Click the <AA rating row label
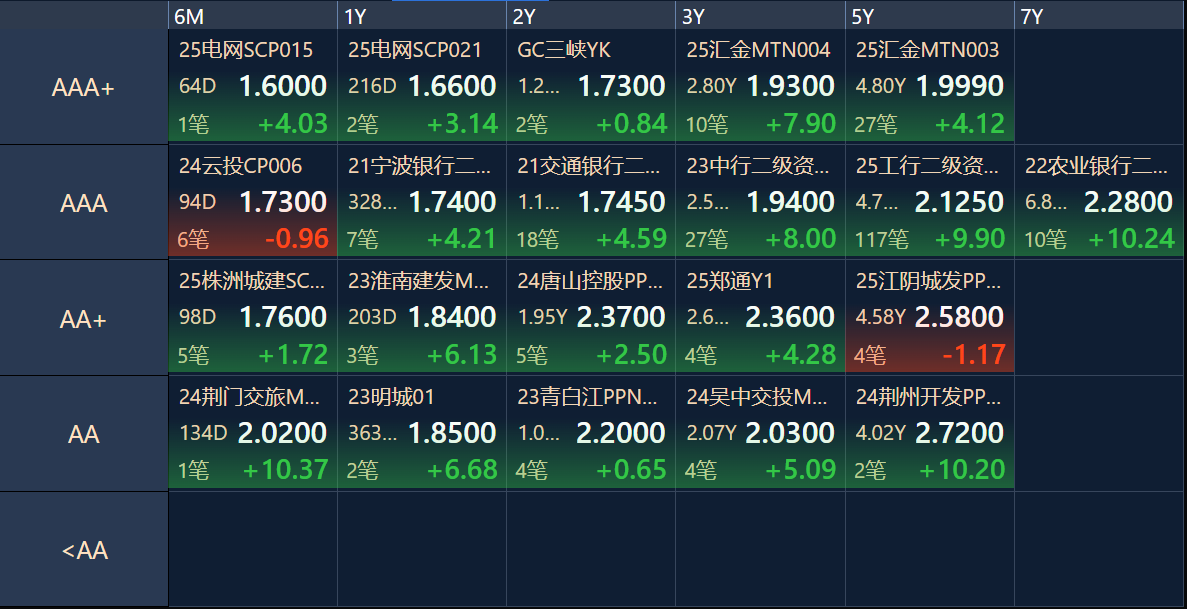The width and height of the screenshot is (1187, 609). click(83, 550)
